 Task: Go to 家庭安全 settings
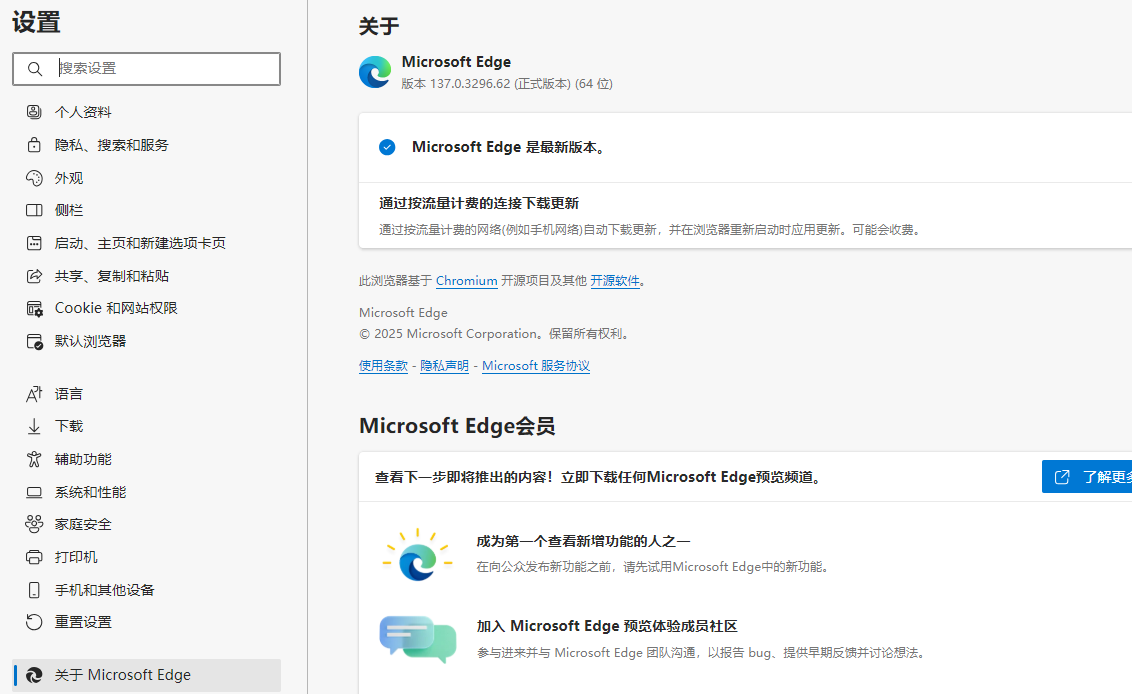click(x=147, y=524)
